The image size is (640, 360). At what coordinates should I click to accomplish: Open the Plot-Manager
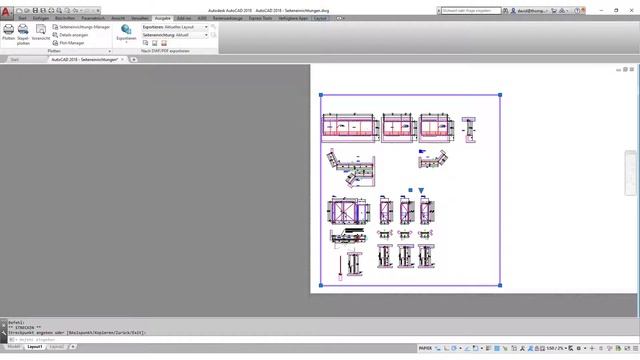coord(68,43)
